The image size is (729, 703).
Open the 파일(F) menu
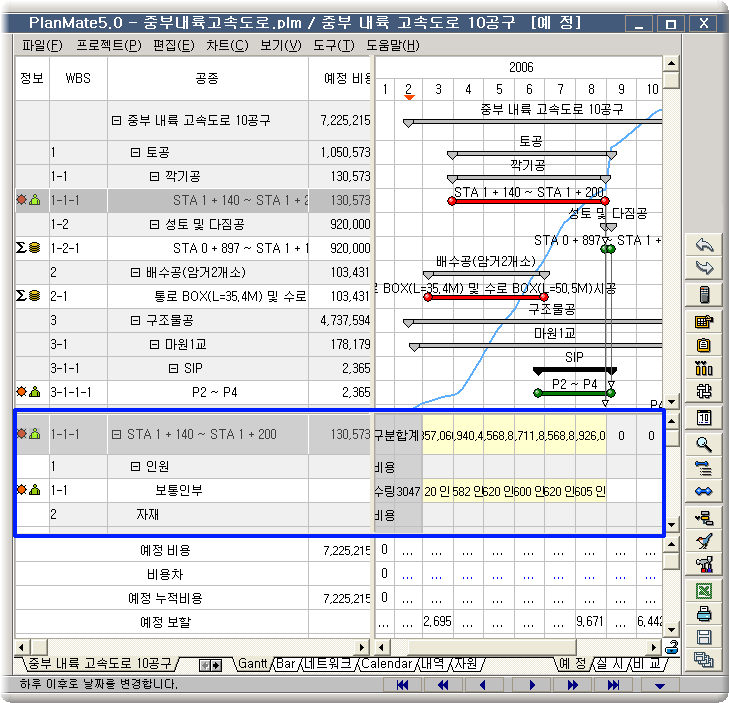pyautogui.click(x=41, y=45)
